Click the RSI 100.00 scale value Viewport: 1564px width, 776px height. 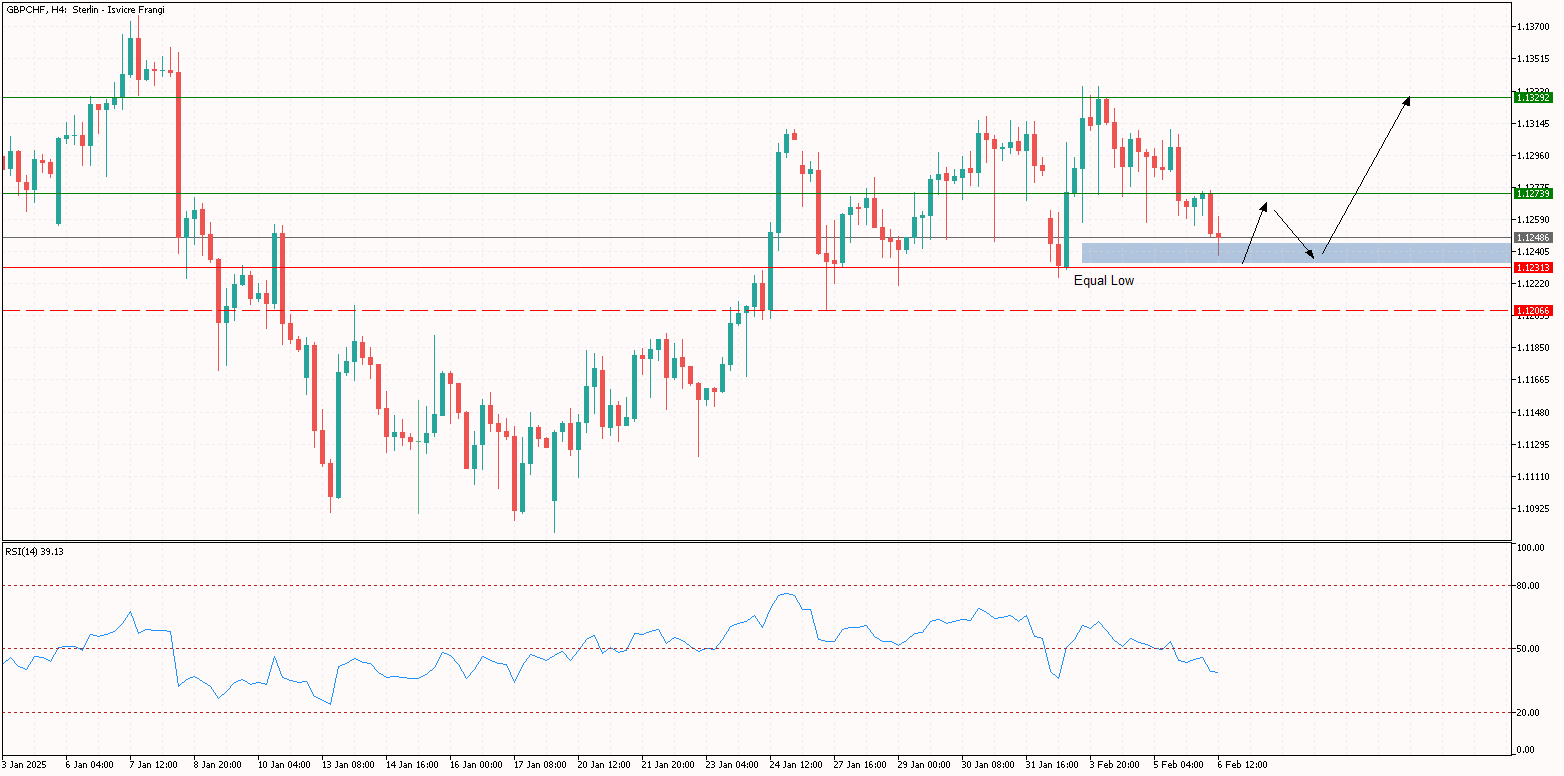[x=1532, y=548]
